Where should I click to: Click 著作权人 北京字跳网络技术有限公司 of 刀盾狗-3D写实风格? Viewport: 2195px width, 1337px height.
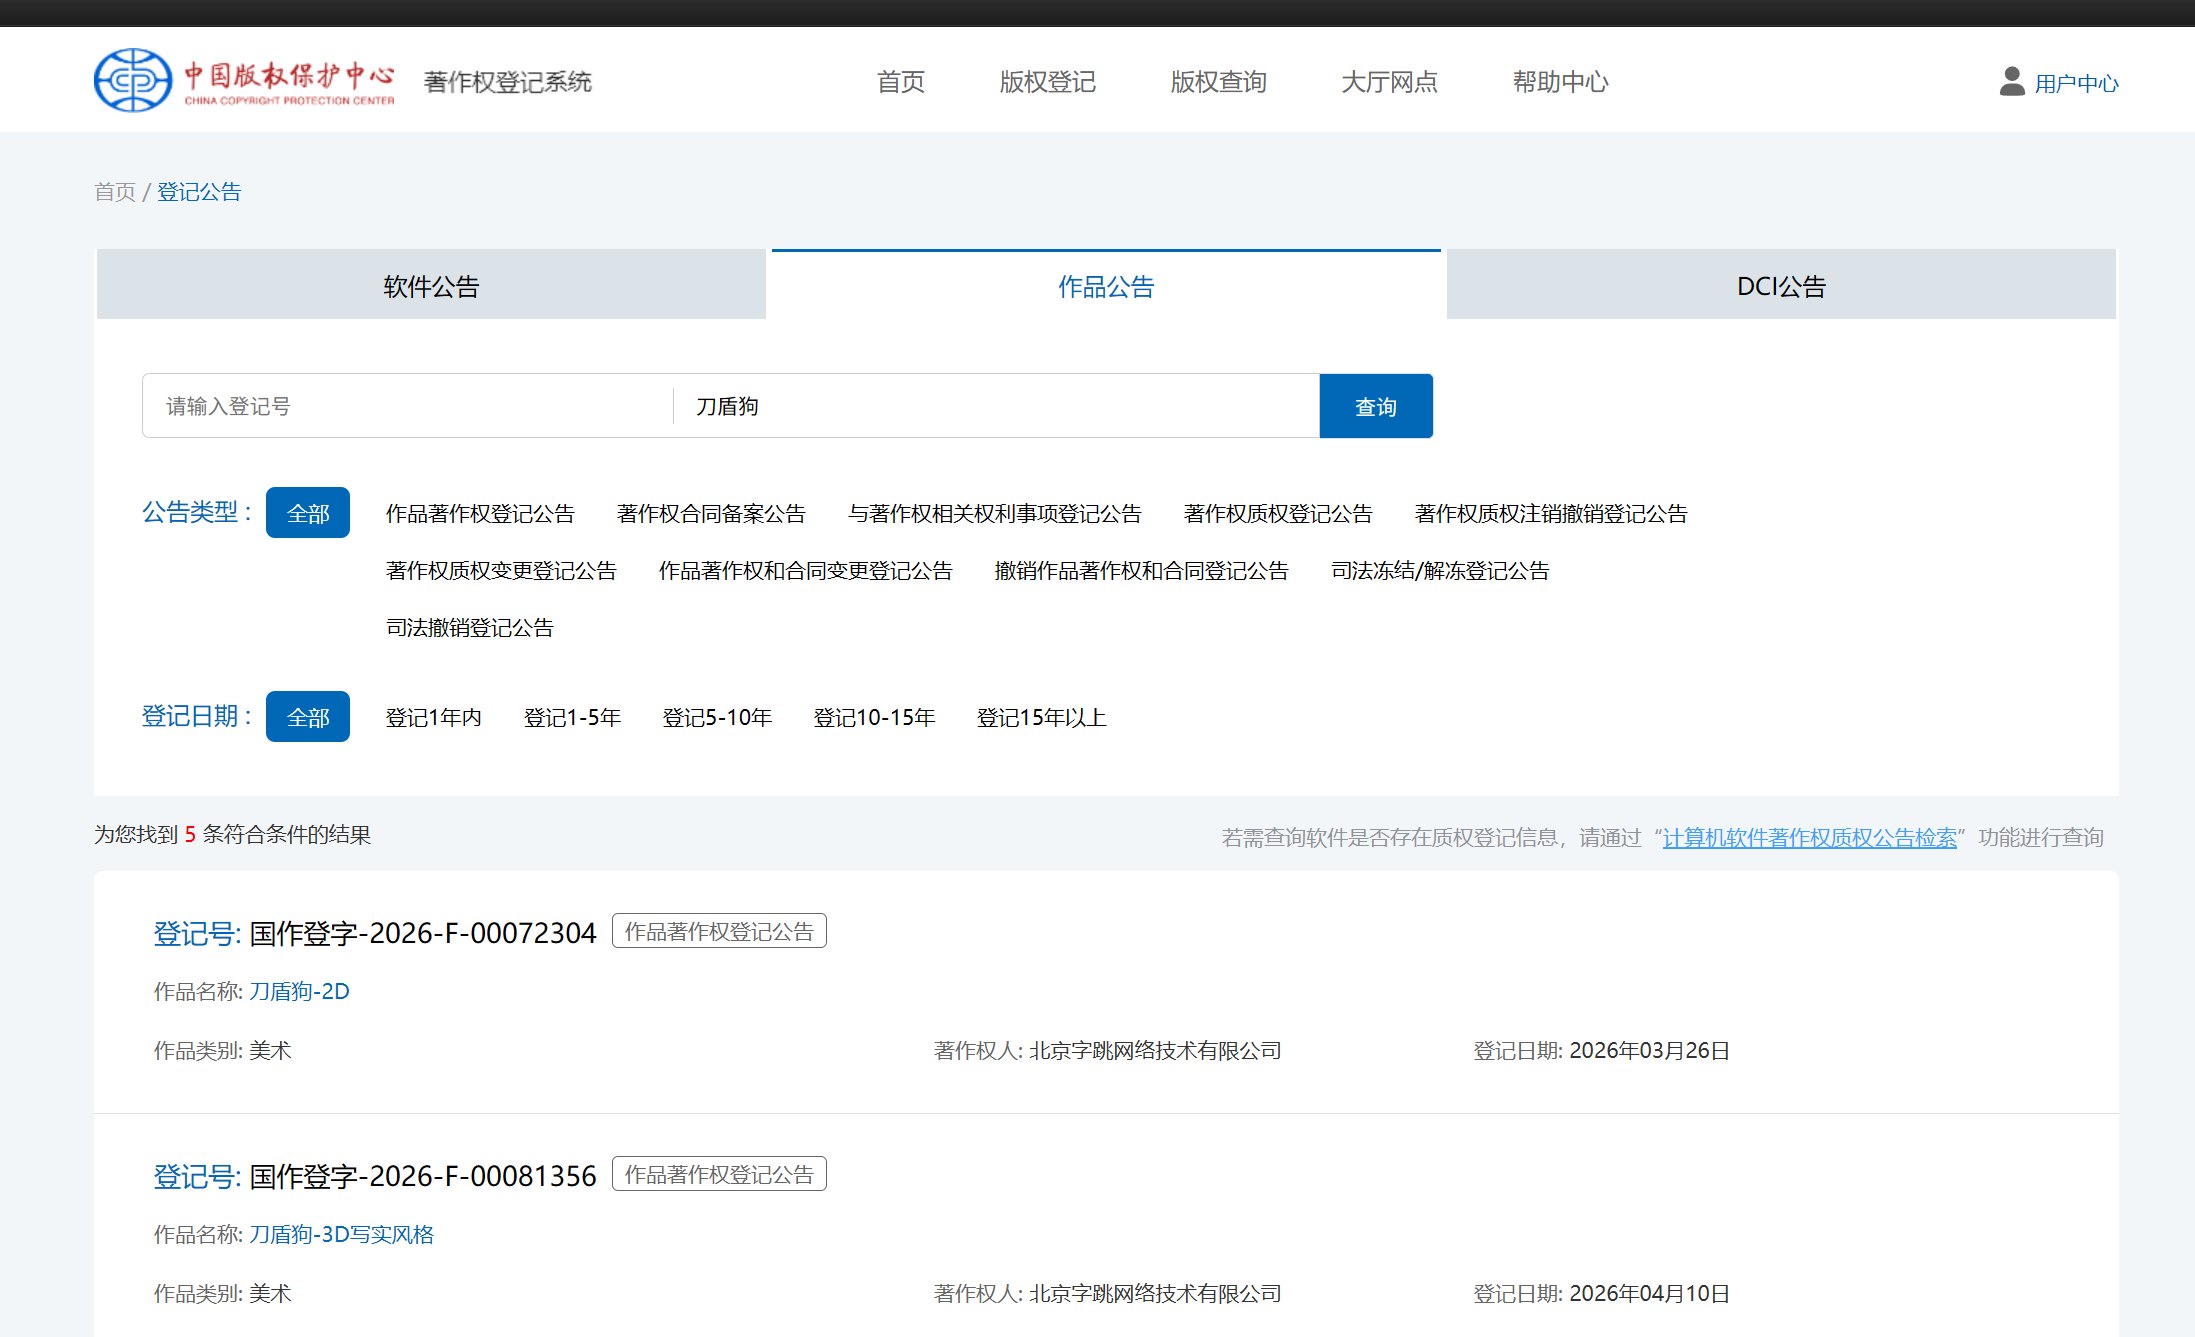[x=1155, y=1293]
